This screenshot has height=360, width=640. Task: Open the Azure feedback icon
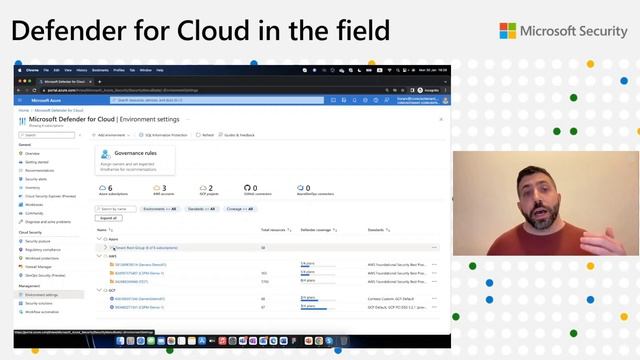tap(386, 100)
